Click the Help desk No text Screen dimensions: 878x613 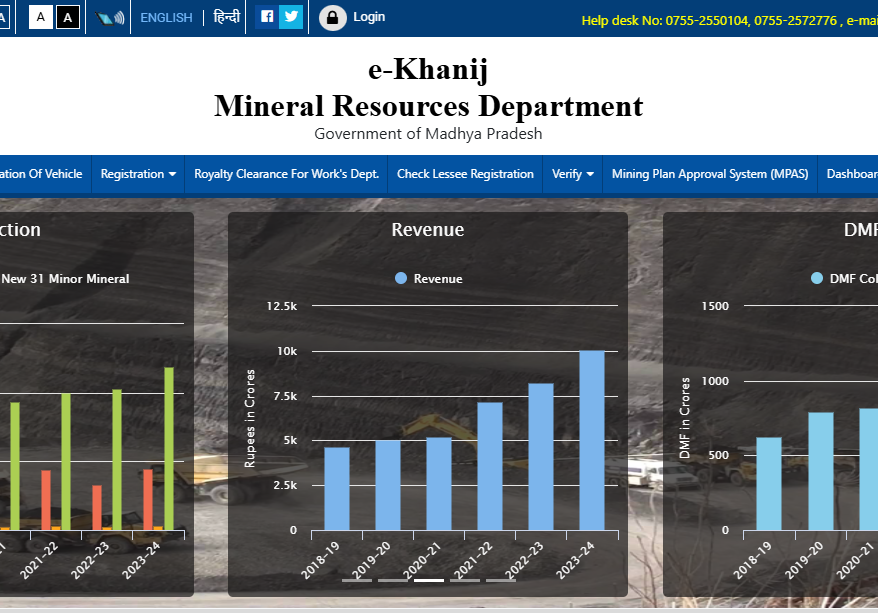(x=730, y=21)
